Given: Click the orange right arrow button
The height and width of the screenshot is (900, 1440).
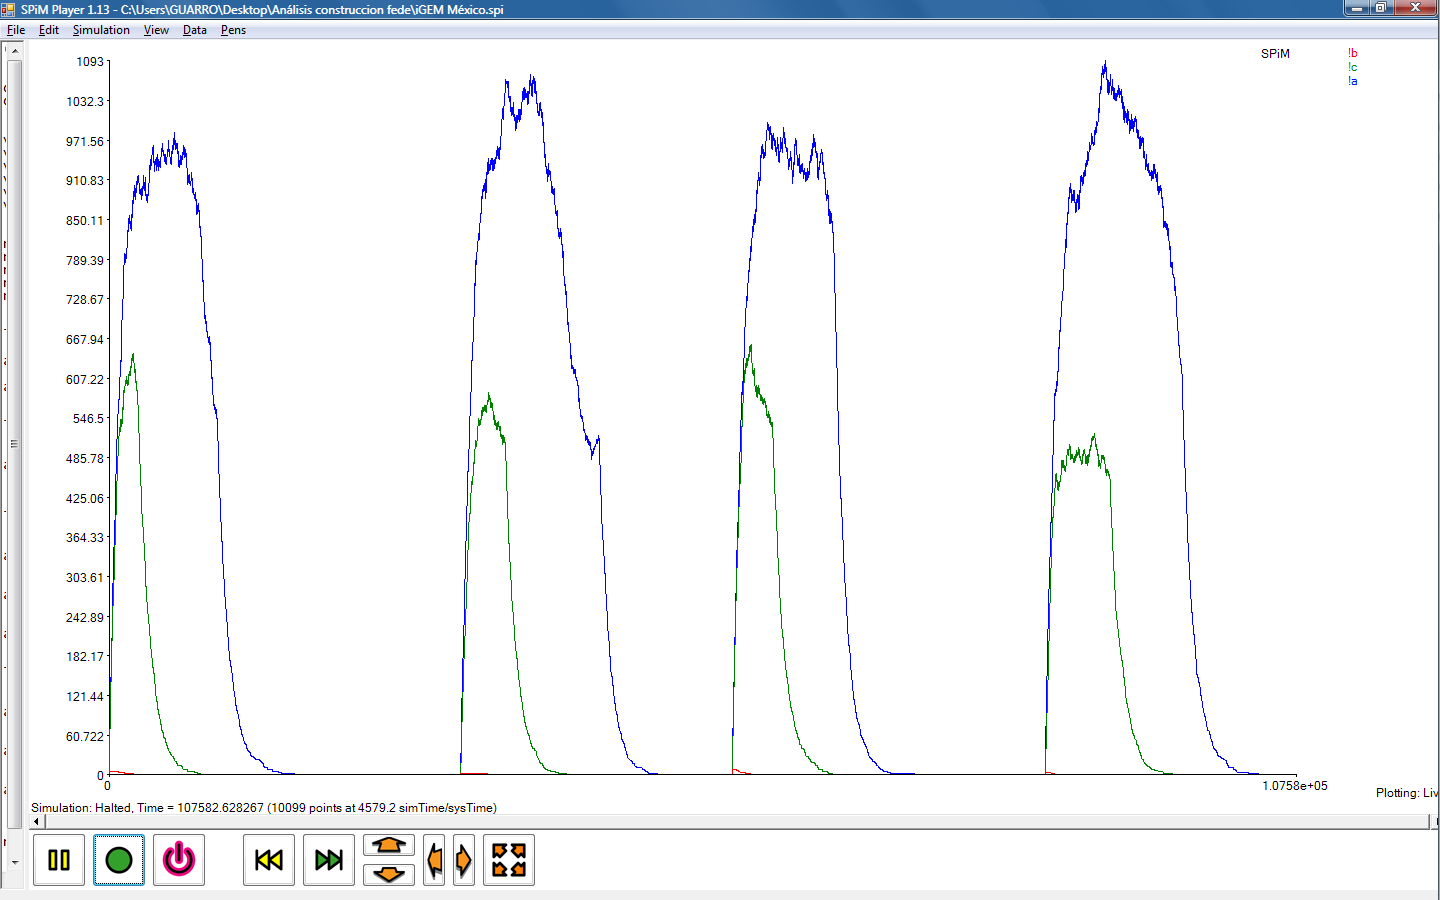Looking at the screenshot, I should click(463, 860).
